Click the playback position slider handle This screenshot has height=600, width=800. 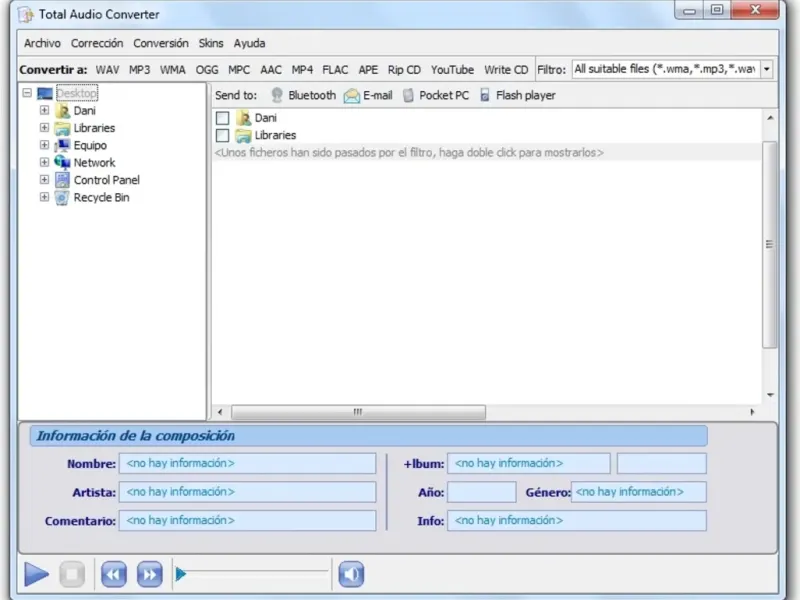click(181, 574)
